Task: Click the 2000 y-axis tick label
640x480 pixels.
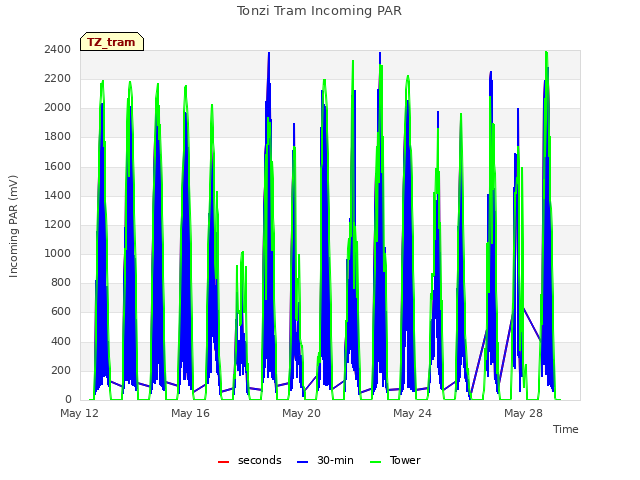Action: coord(58,108)
